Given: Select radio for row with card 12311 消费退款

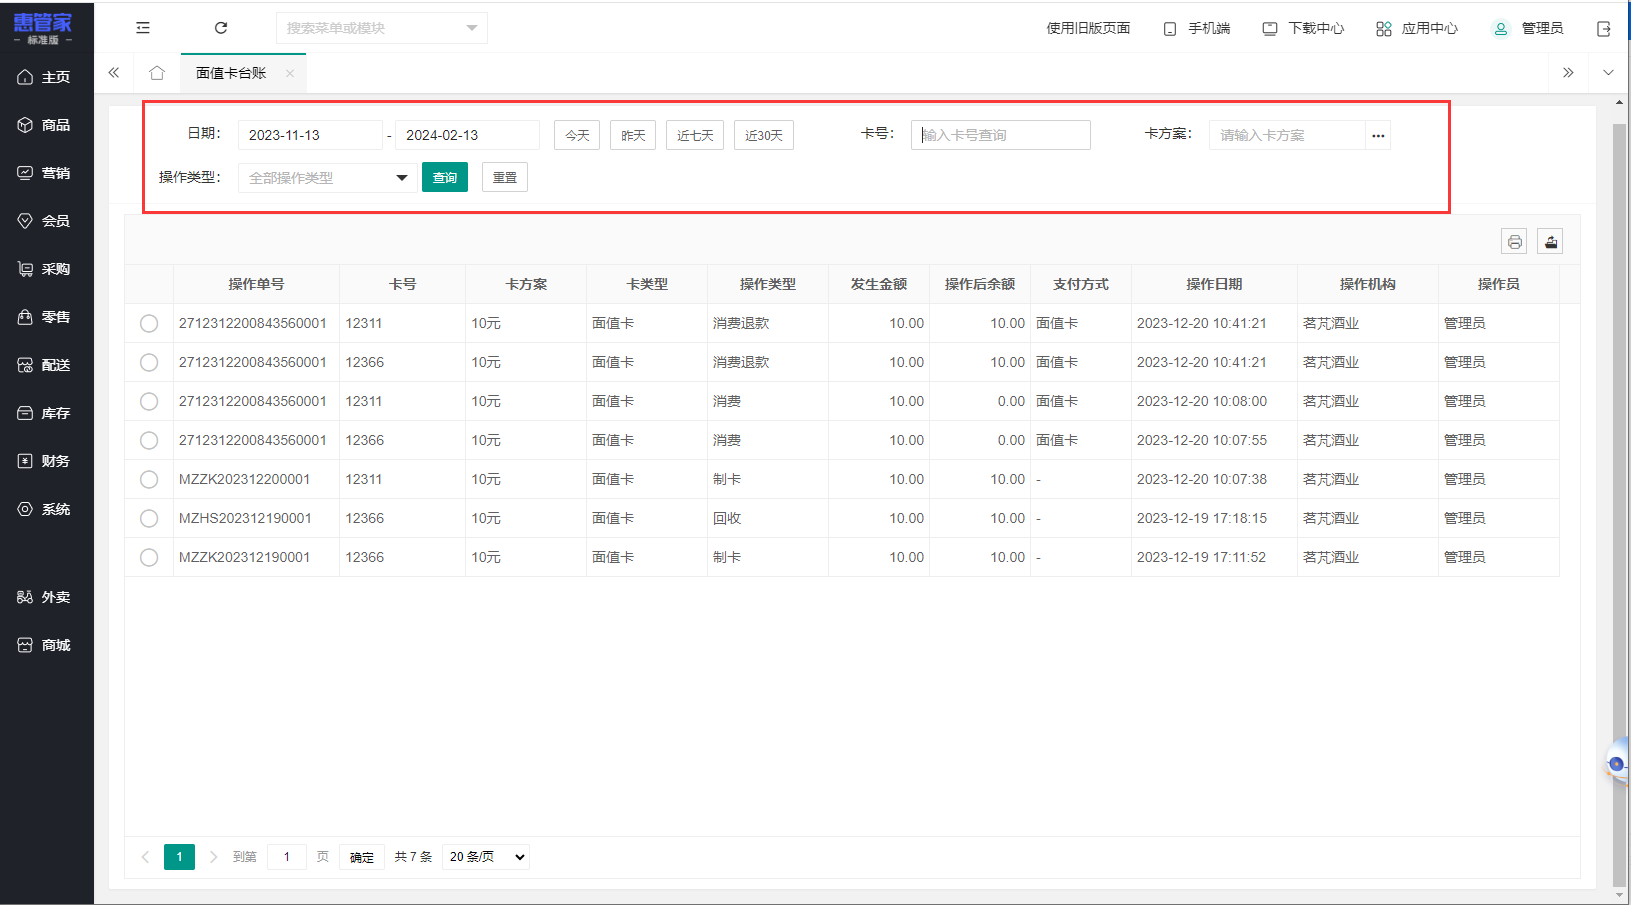Looking at the screenshot, I should pos(149,323).
